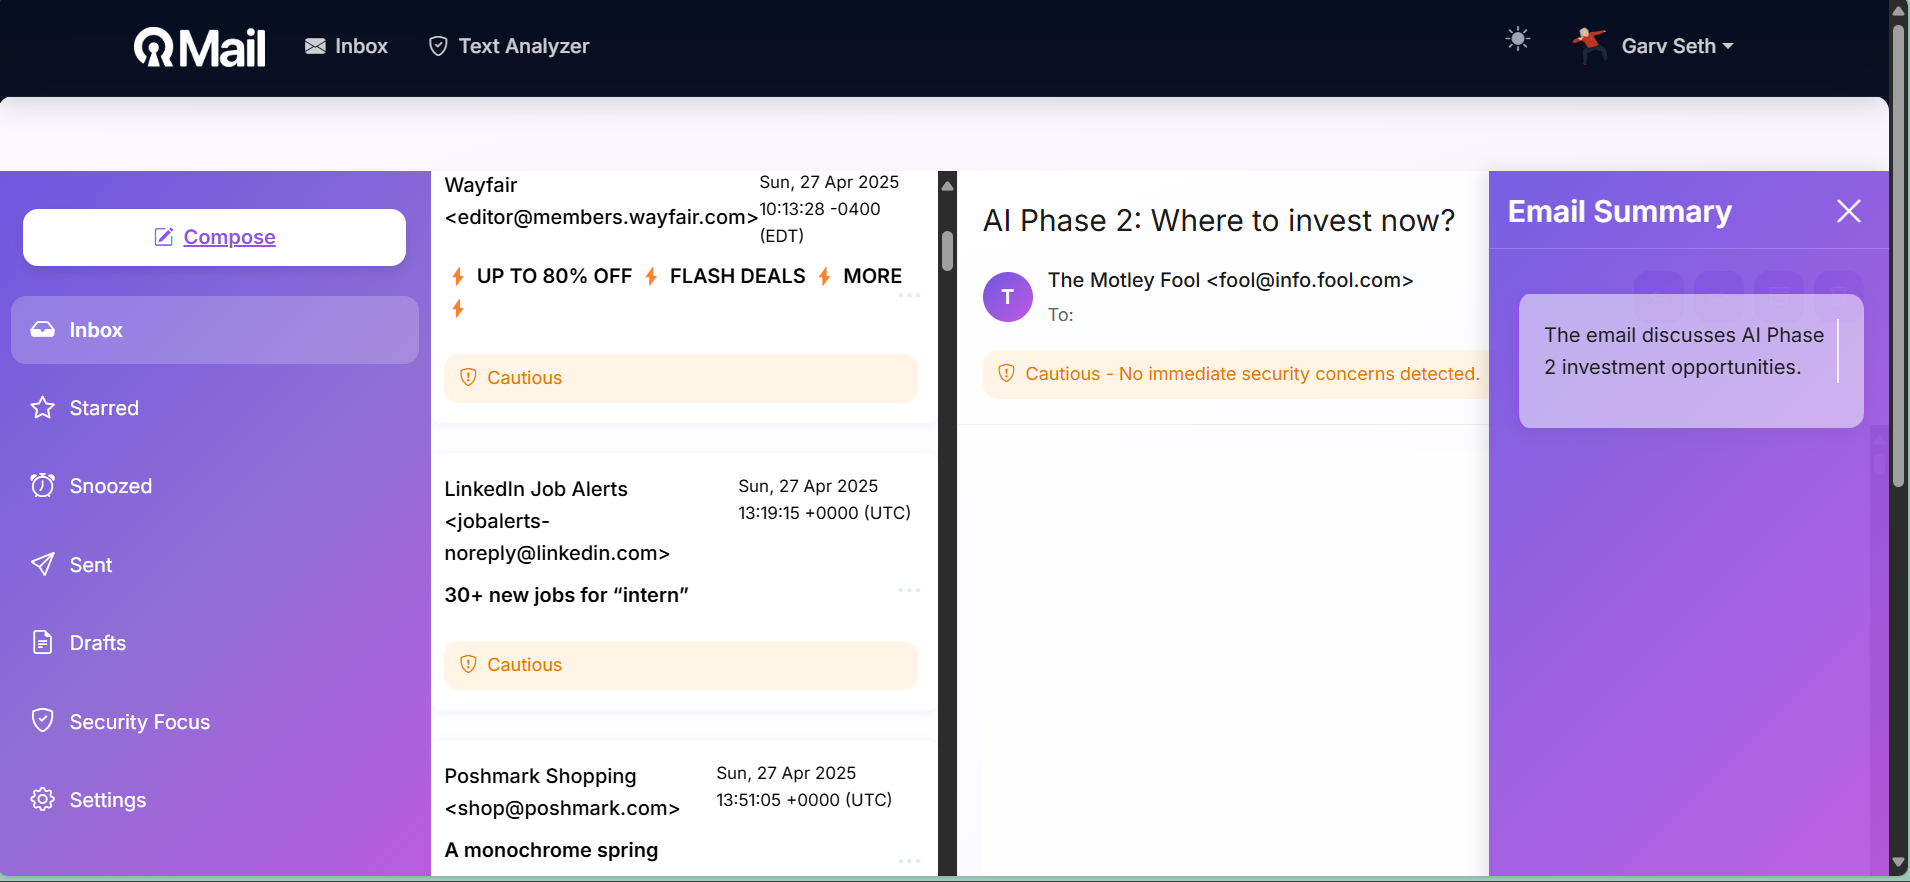This screenshot has height=882, width=1910.
Task: Select Inbox in the sidebar
Action: pos(215,330)
